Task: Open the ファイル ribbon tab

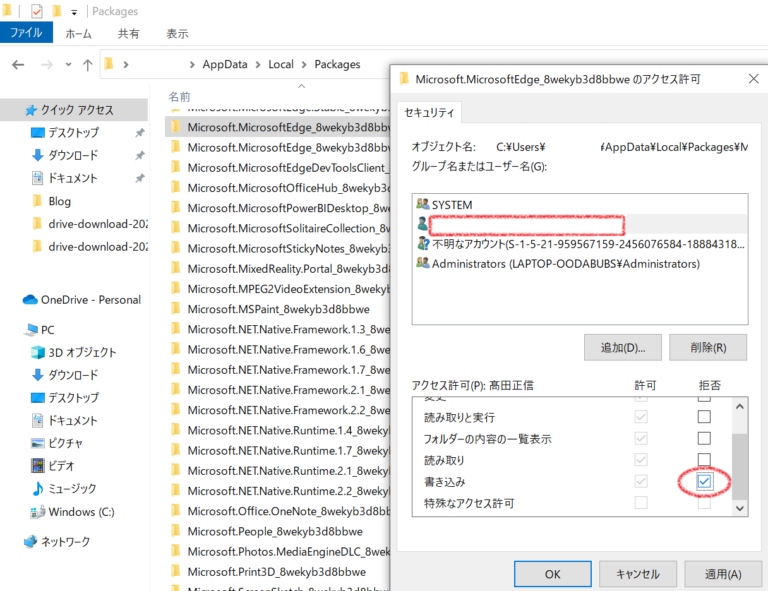Action: [x=26, y=33]
